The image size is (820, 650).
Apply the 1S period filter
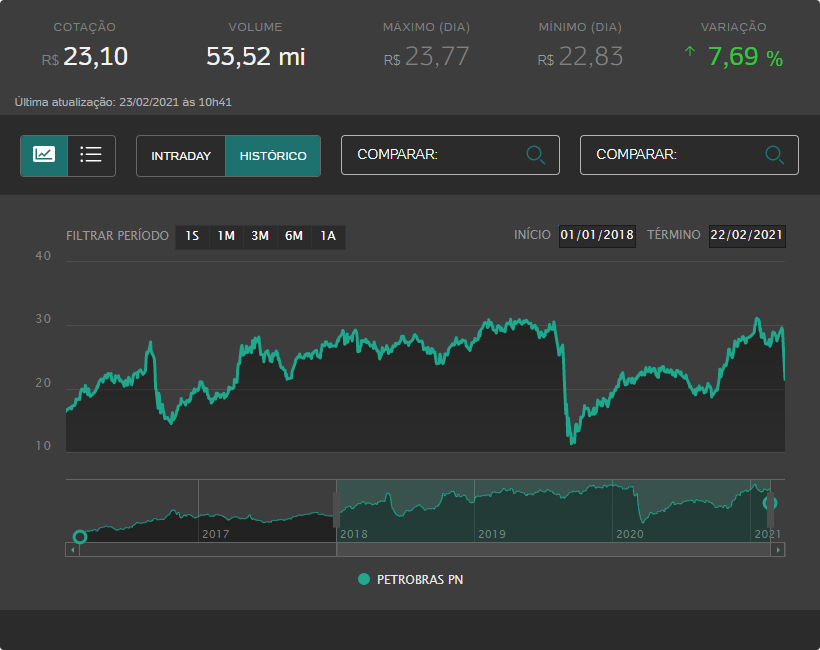click(192, 236)
